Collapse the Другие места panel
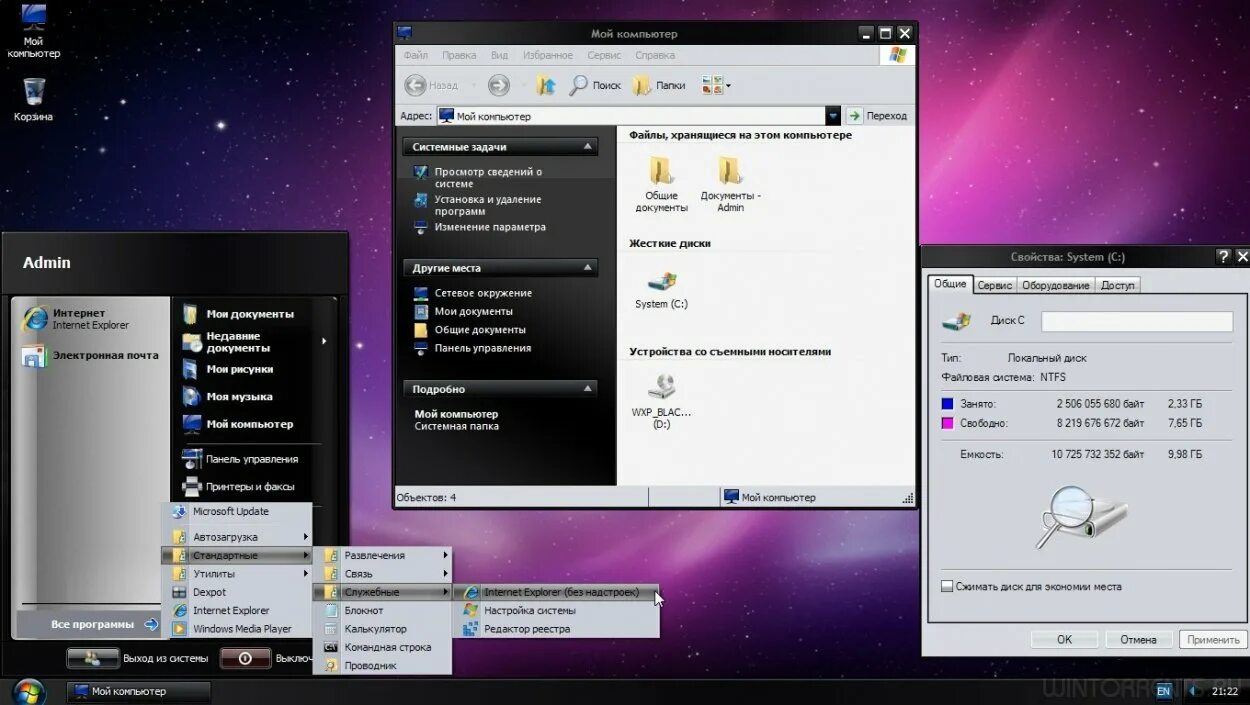The height and width of the screenshot is (705, 1250). 587,268
